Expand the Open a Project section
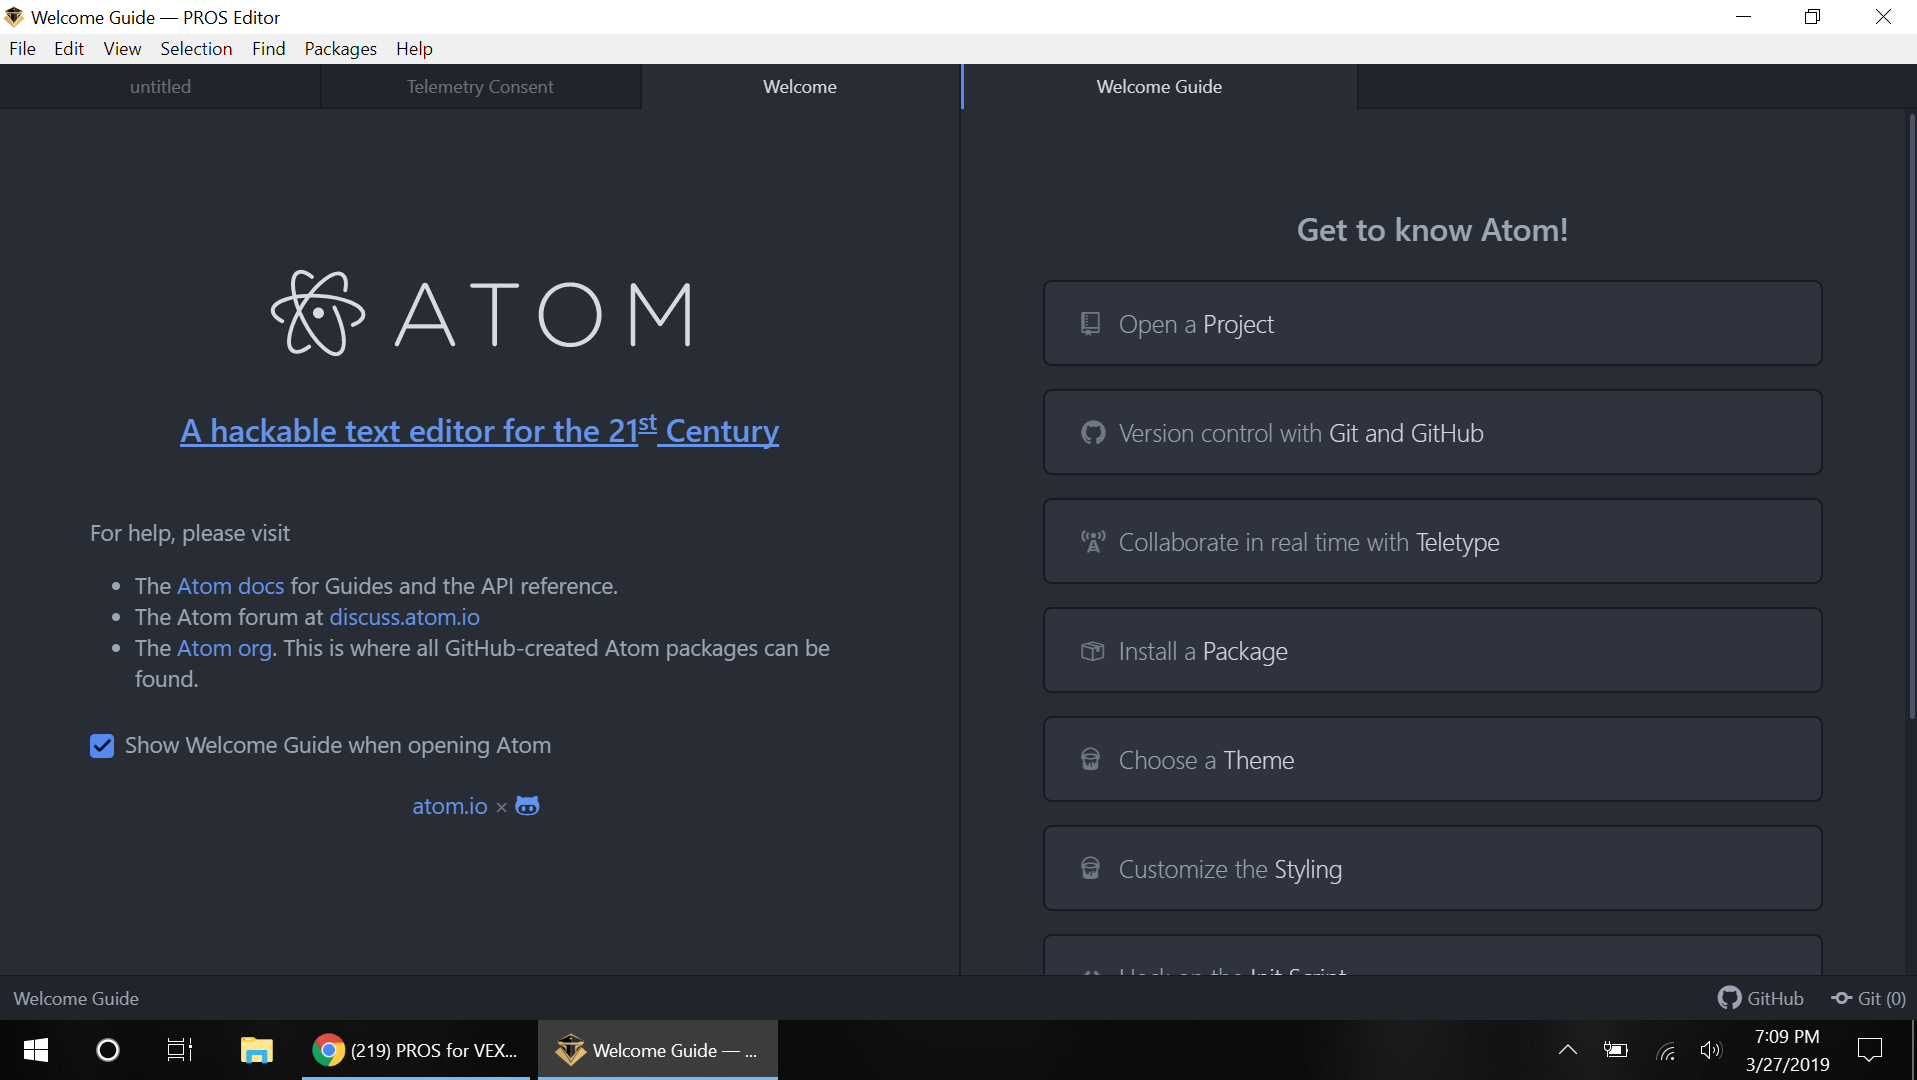Viewport: 1917px width, 1080px height. tap(1432, 323)
